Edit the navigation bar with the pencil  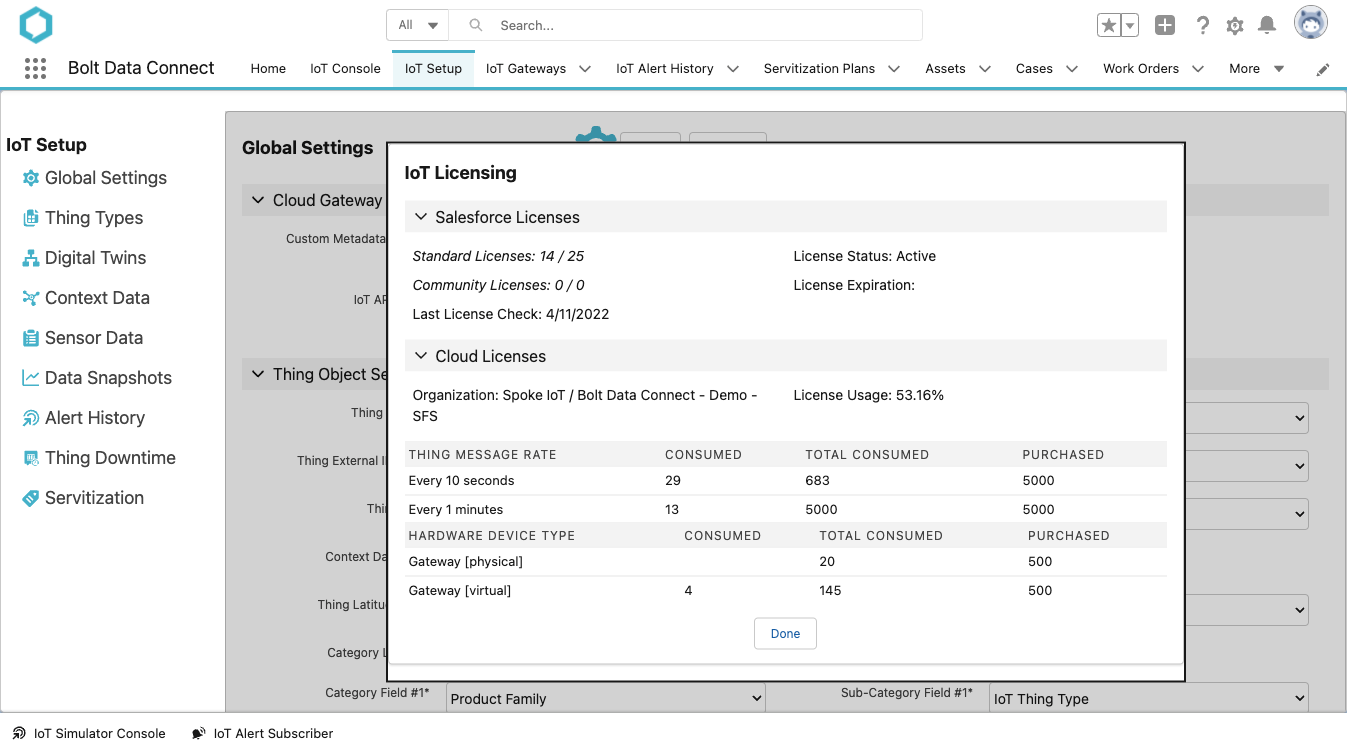(1323, 69)
